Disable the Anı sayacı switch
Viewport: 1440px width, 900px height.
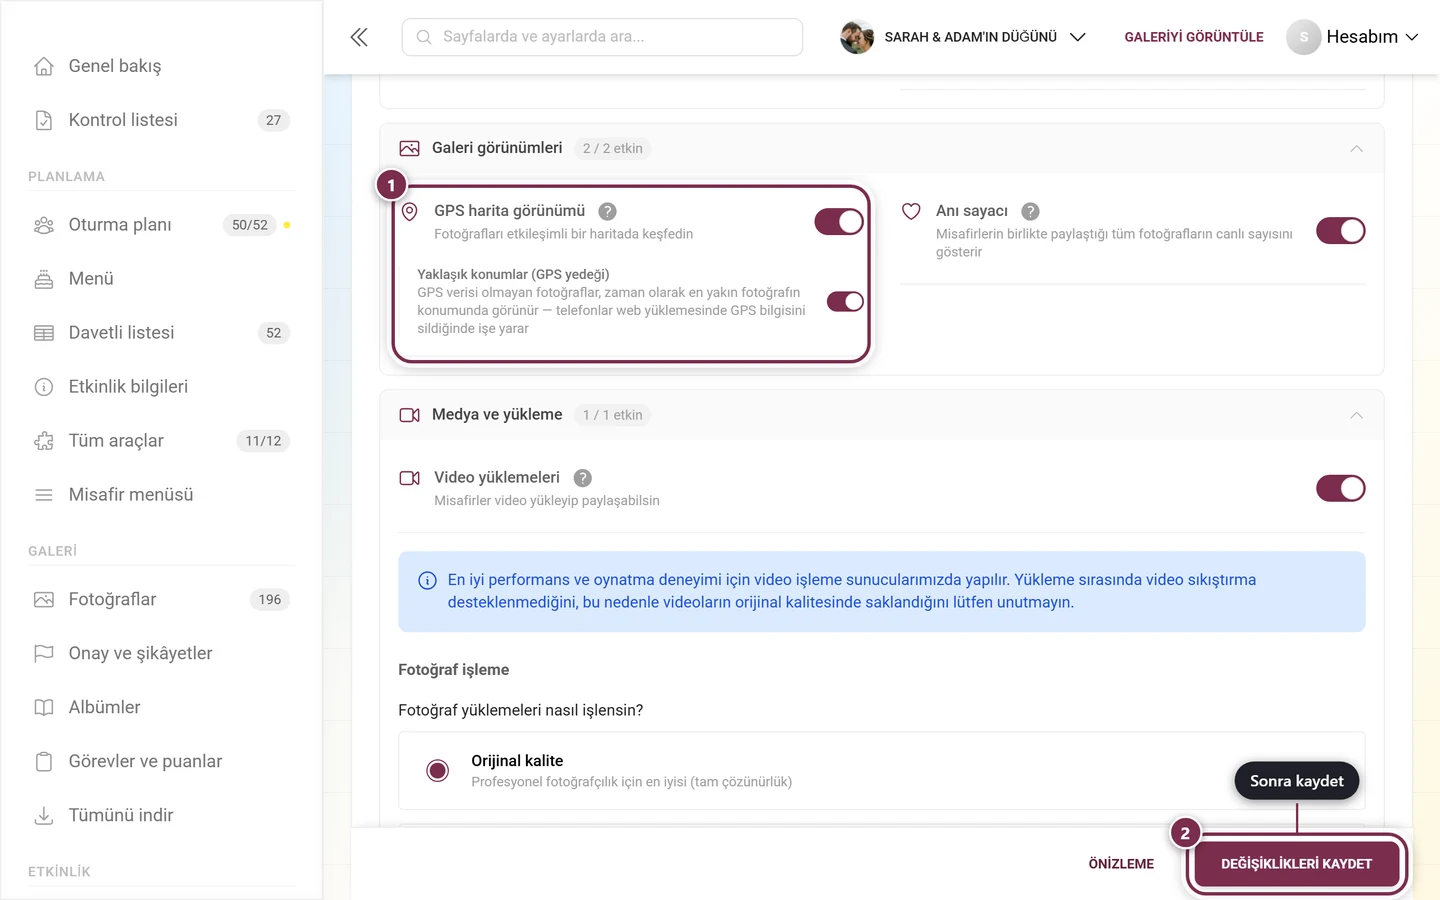click(x=1340, y=231)
